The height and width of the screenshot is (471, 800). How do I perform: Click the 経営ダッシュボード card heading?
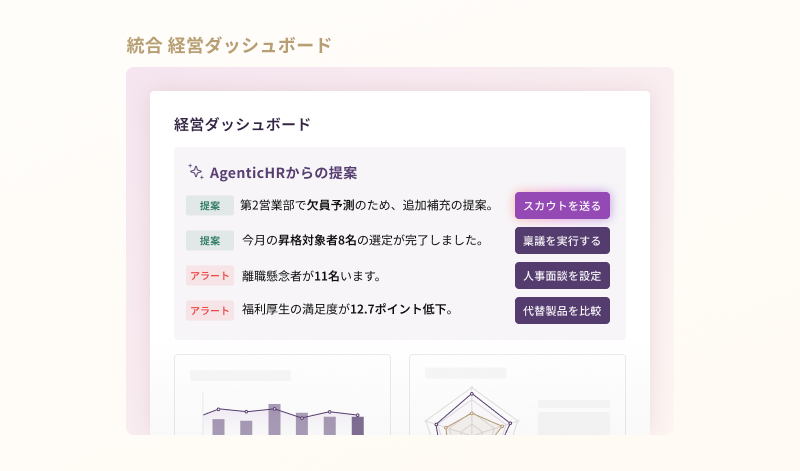coord(242,125)
